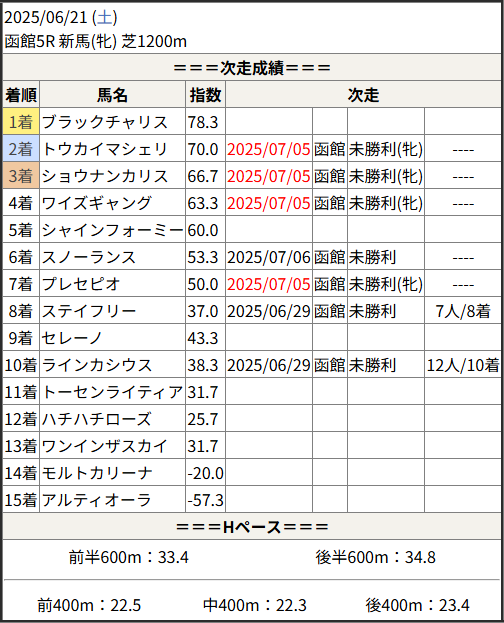504x623 pixels.
Task: Click ステイフリー result 7人/8着
Action: pos(463,312)
